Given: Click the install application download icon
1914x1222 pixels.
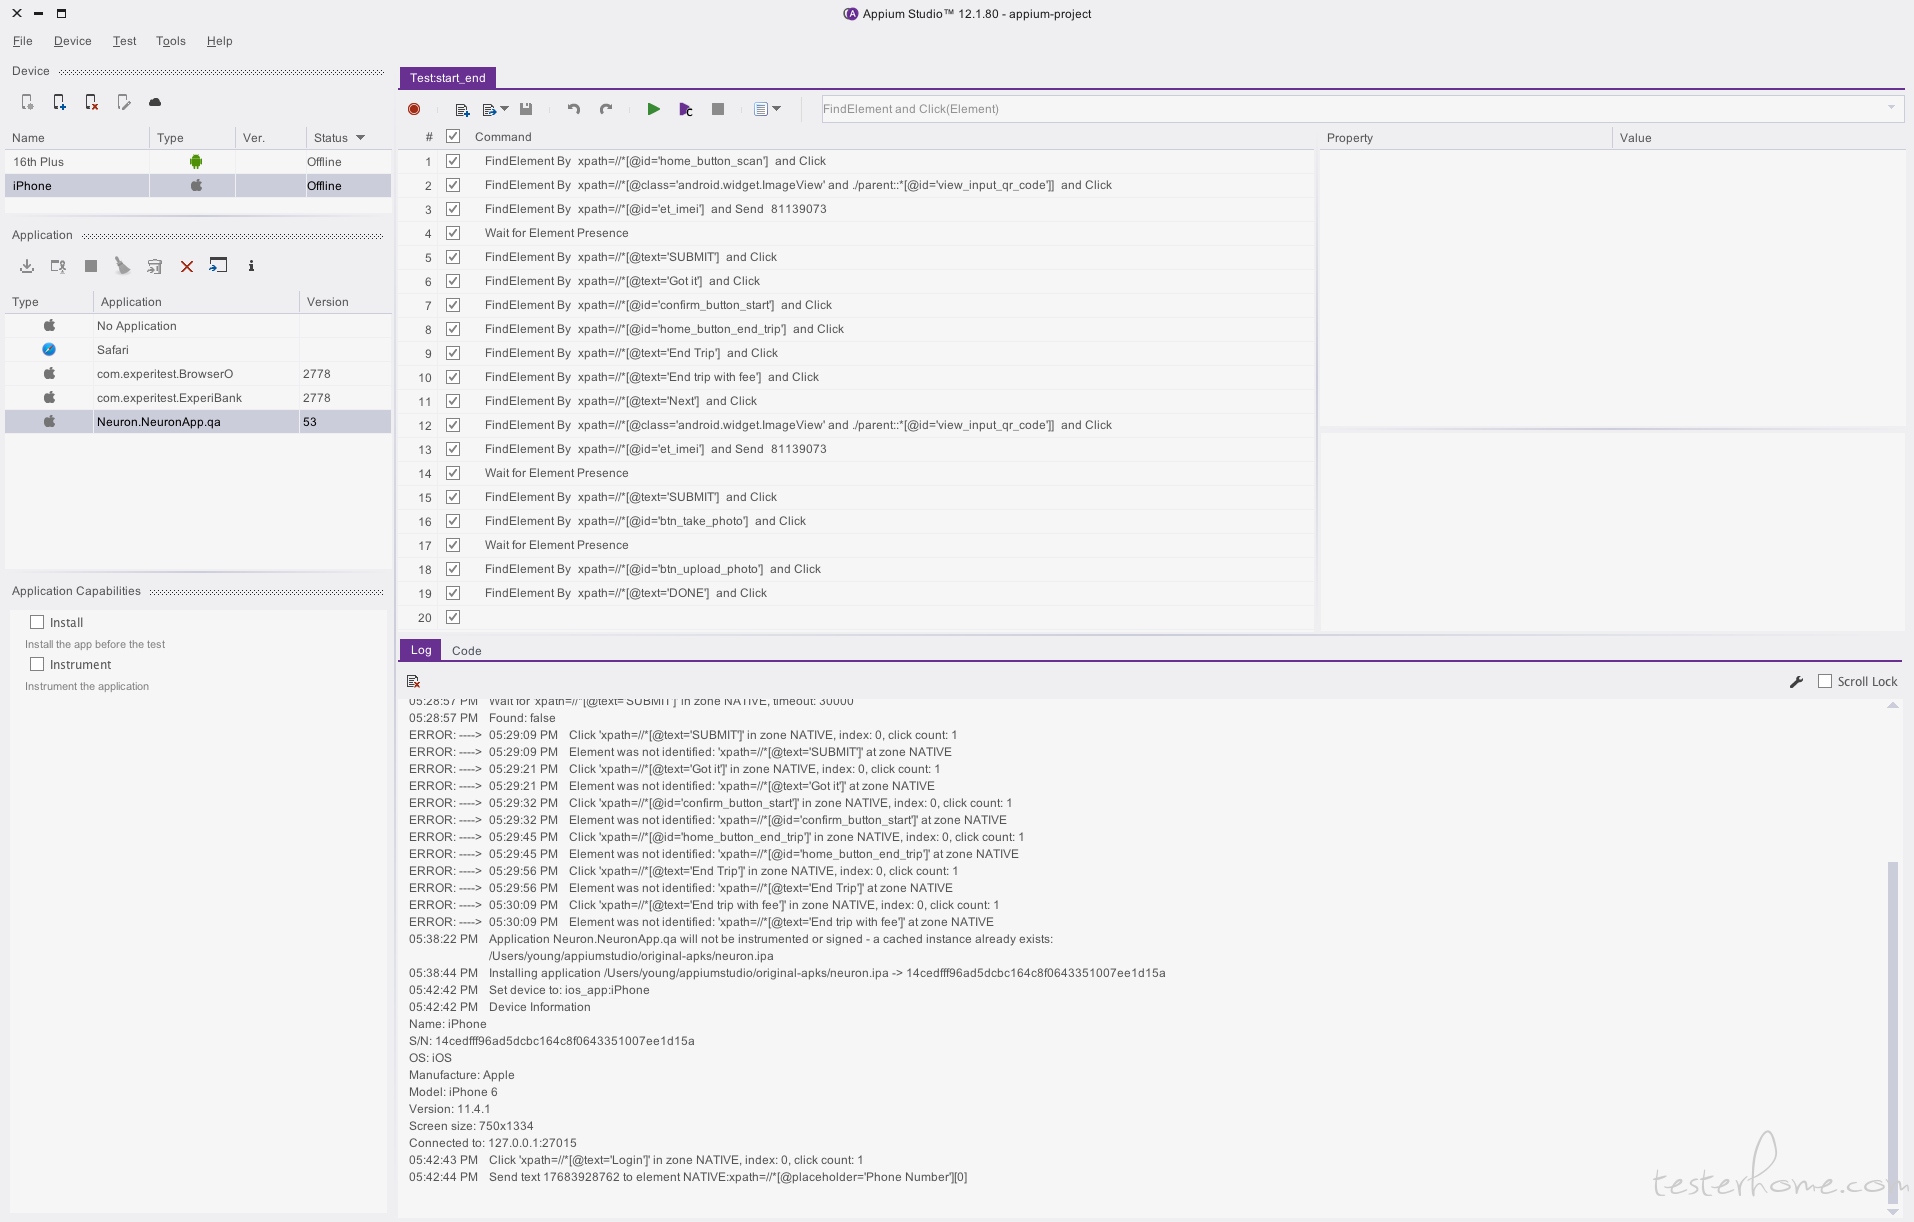Looking at the screenshot, I should pos(27,266).
